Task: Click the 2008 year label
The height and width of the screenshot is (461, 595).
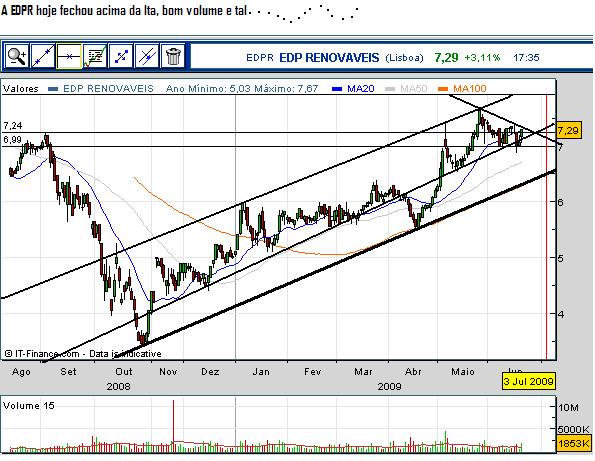Action: (x=118, y=387)
